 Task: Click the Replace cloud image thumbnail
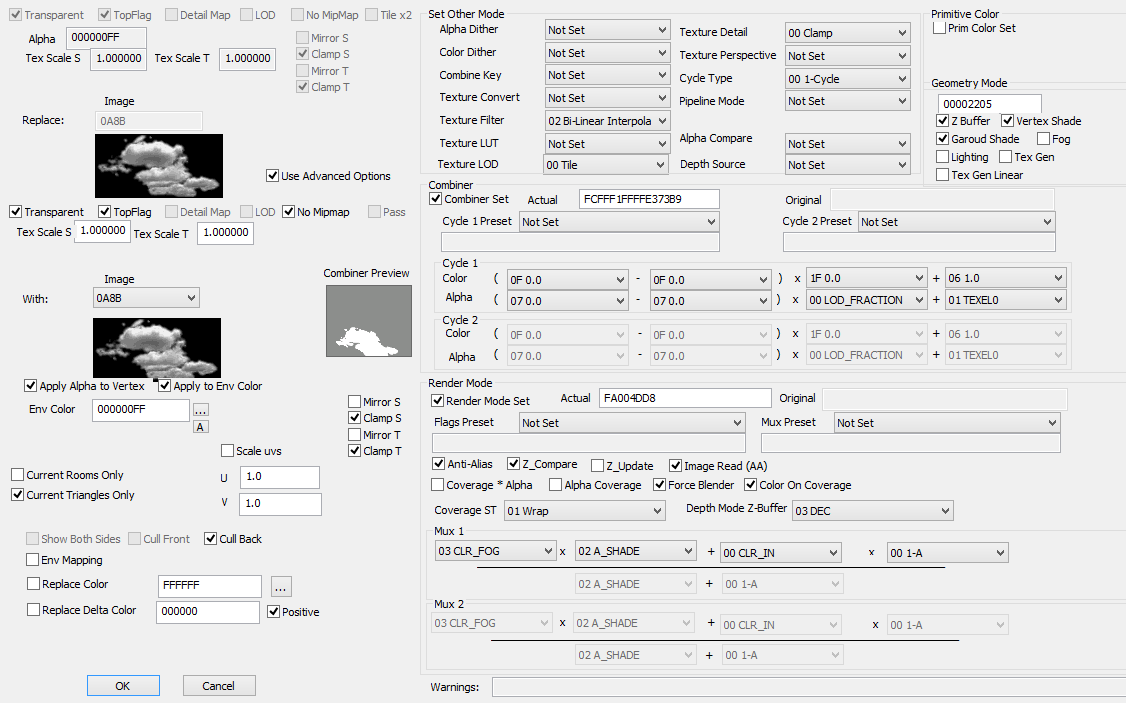click(x=159, y=166)
